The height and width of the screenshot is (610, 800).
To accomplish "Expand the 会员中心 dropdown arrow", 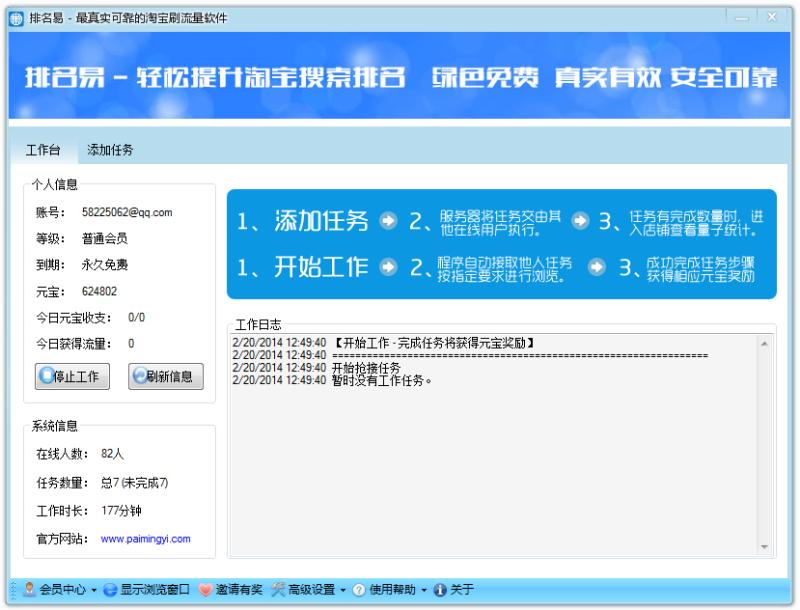I will 95,590.
